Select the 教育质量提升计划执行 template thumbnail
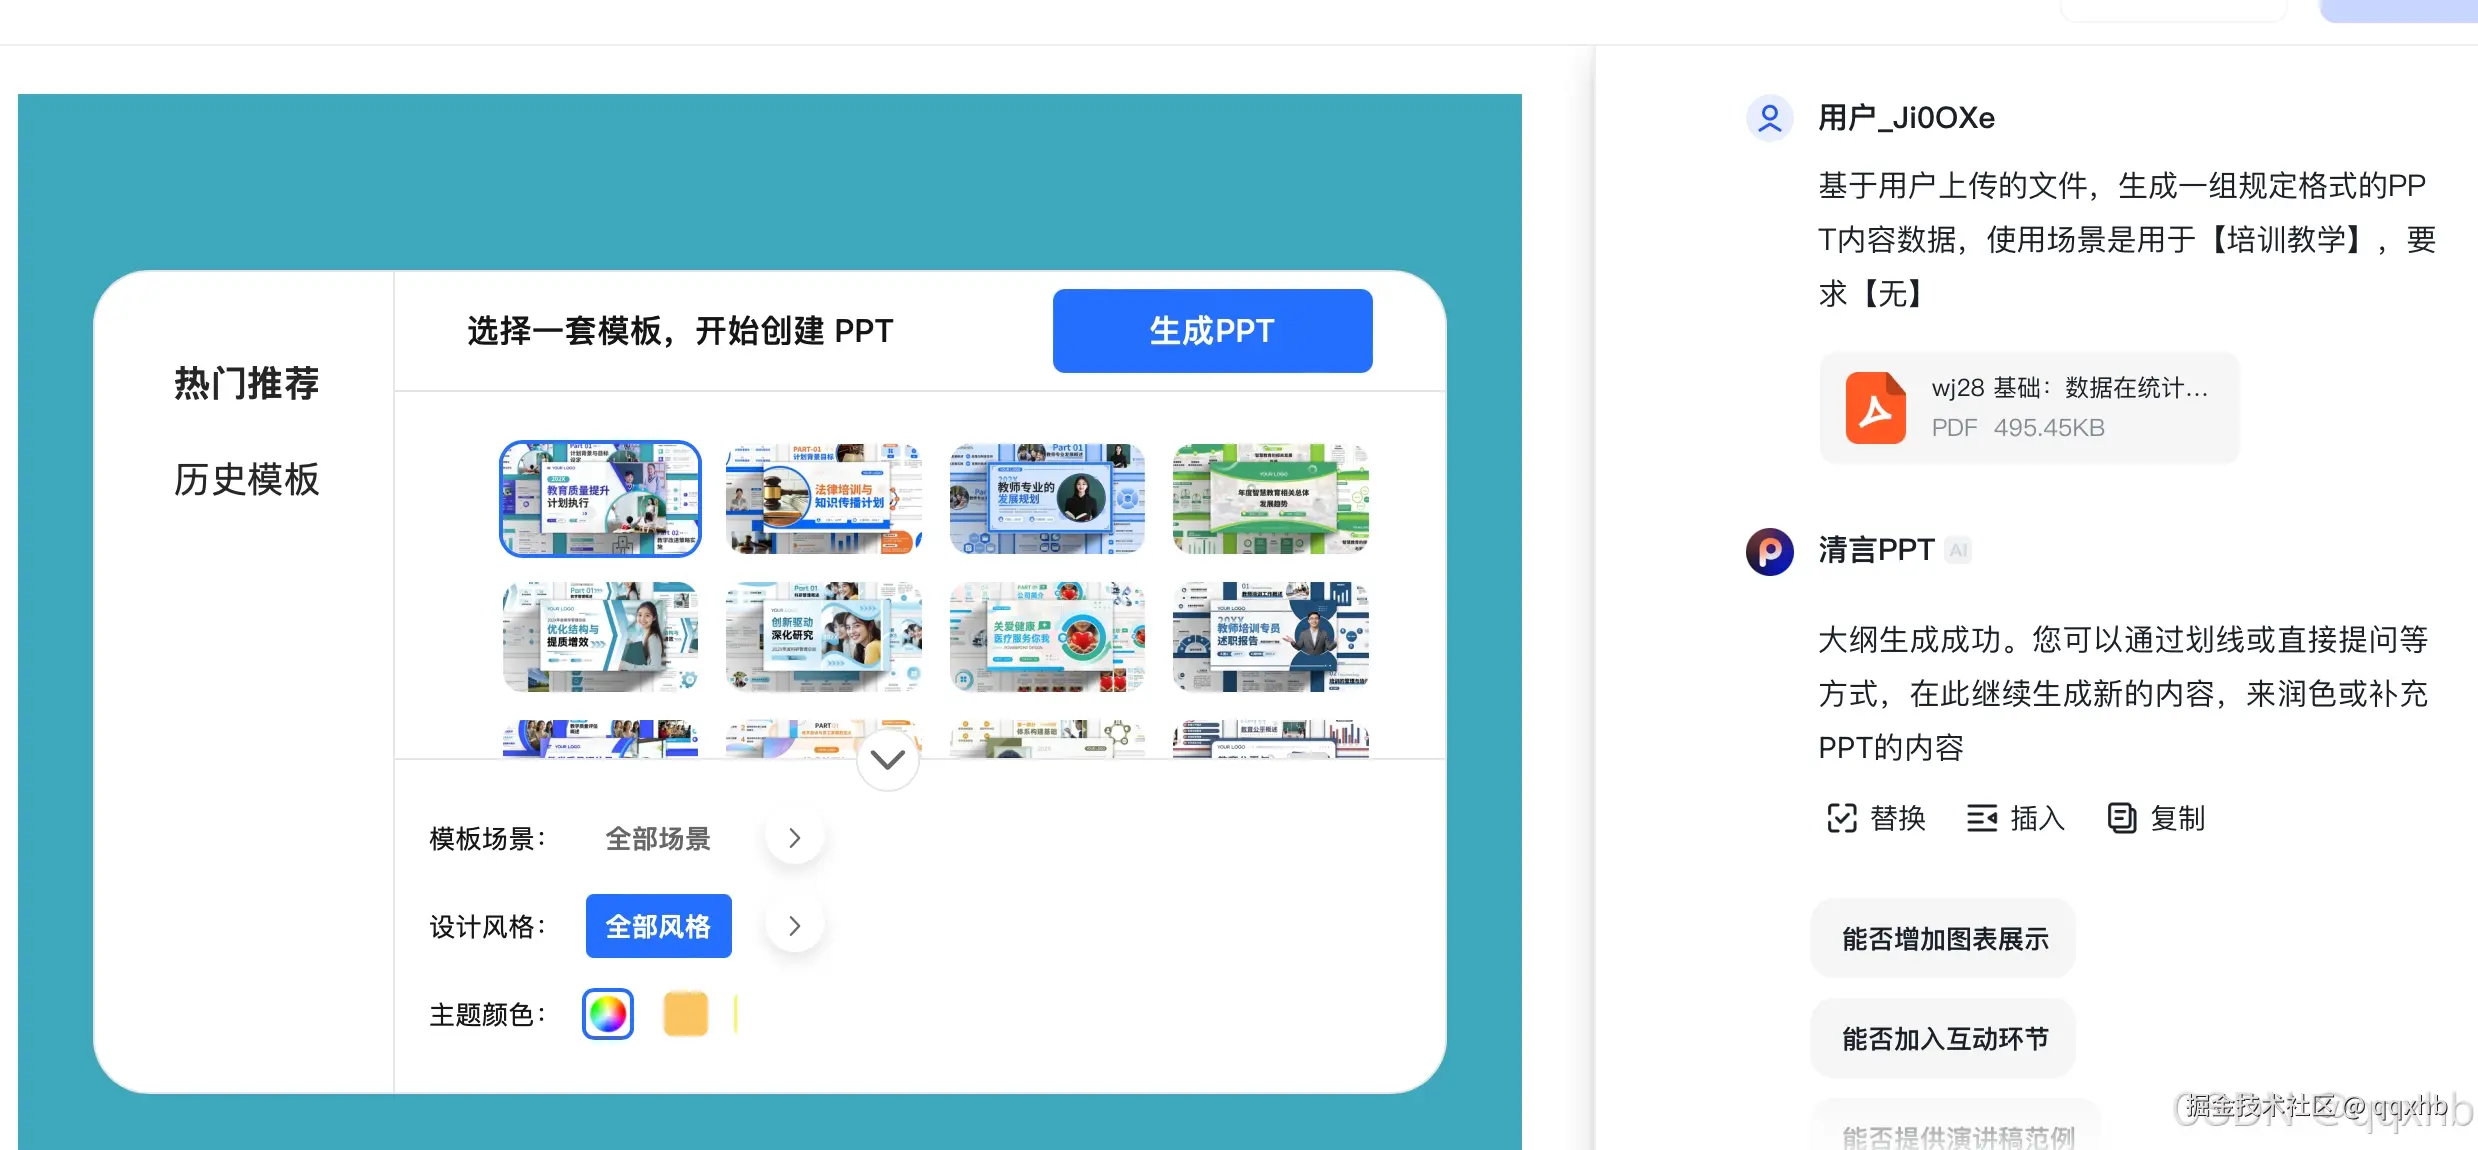The image size is (2478, 1150). pyautogui.click(x=599, y=498)
